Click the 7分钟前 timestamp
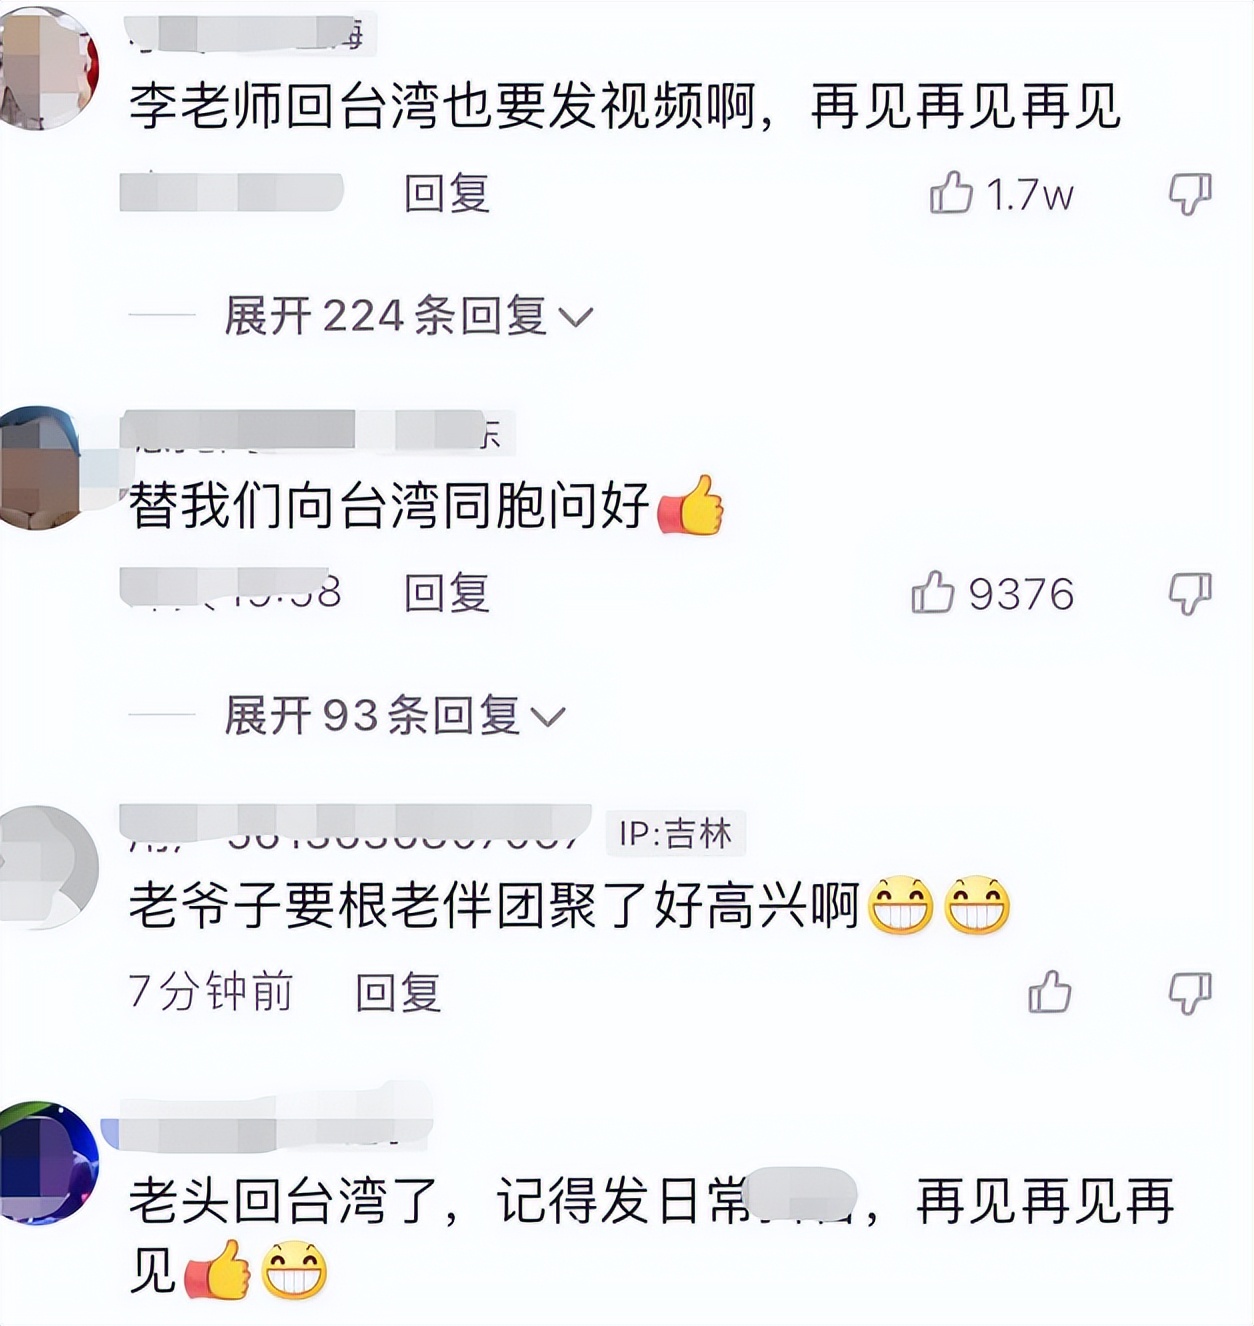Viewport: 1254px width, 1326px height. pos(211,992)
